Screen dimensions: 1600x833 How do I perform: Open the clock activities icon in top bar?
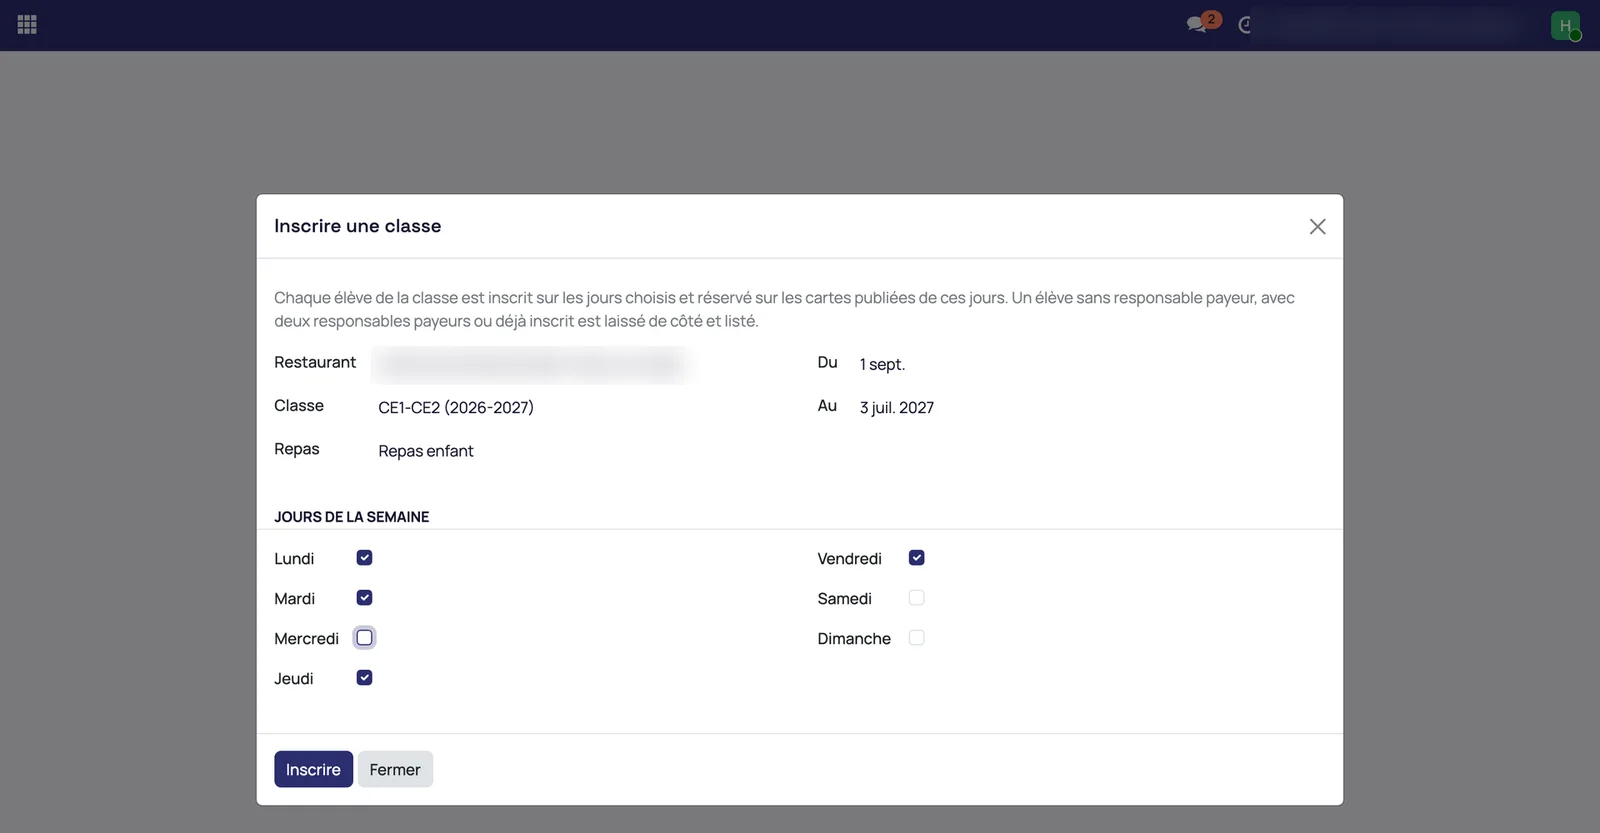pyautogui.click(x=1246, y=25)
